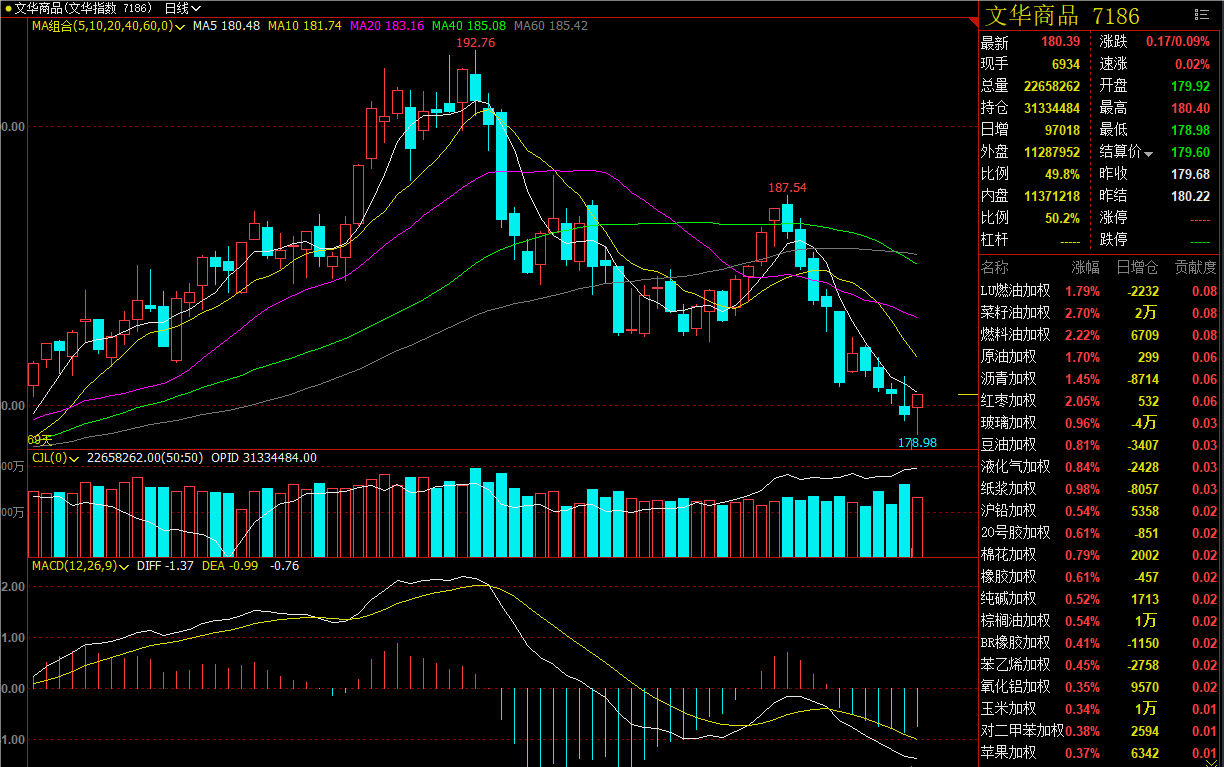Screen dimensions: 1224x767
Task: Select the 原油加权 row
Action: [x=1099, y=357]
